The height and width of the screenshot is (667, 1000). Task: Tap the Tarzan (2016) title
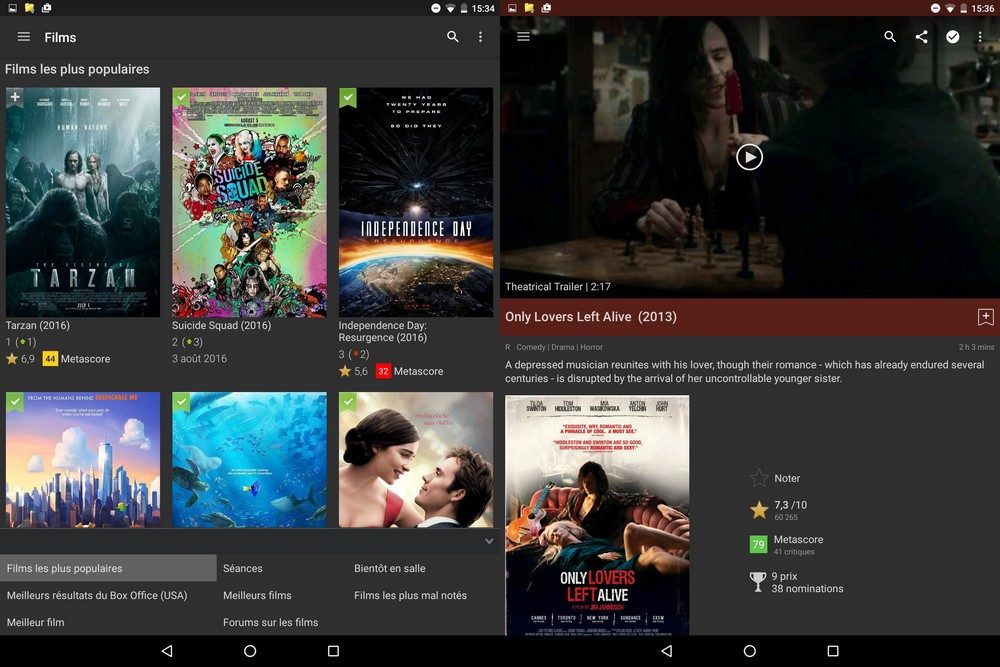[x=38, y=325]
